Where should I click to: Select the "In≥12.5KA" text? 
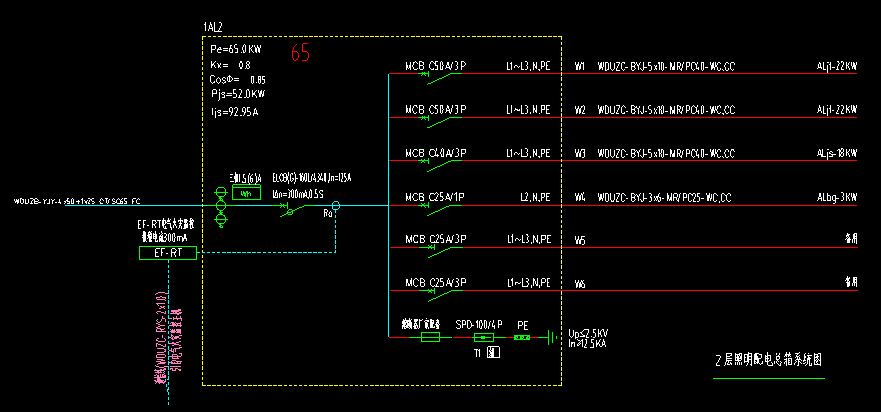click(x=587, y=343)
